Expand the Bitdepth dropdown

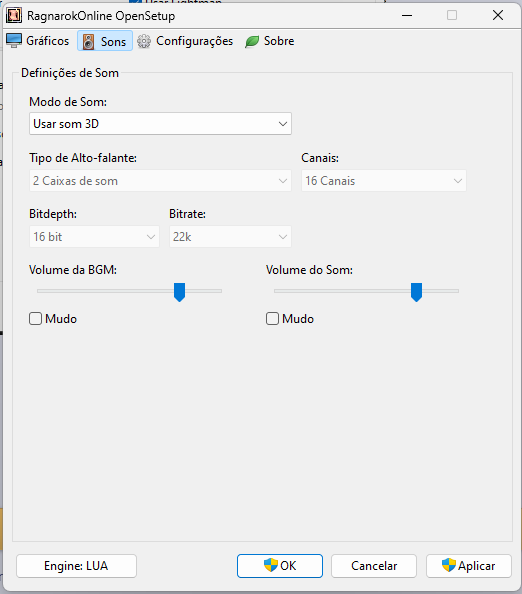[x=94, y=237]
